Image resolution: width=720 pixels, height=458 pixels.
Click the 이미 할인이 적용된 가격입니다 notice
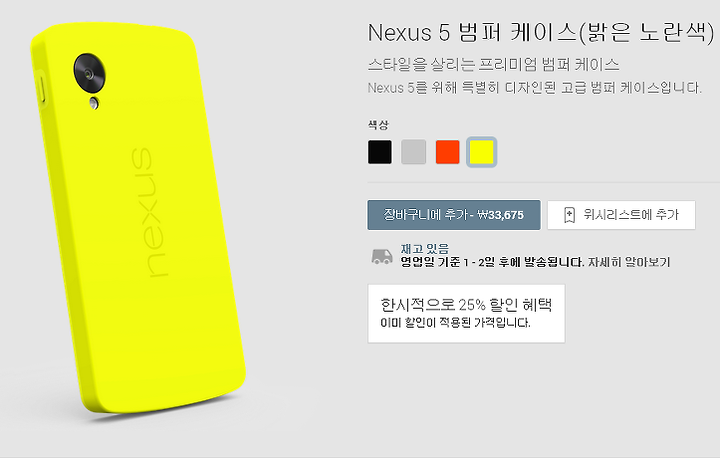(x=455, y=323)
